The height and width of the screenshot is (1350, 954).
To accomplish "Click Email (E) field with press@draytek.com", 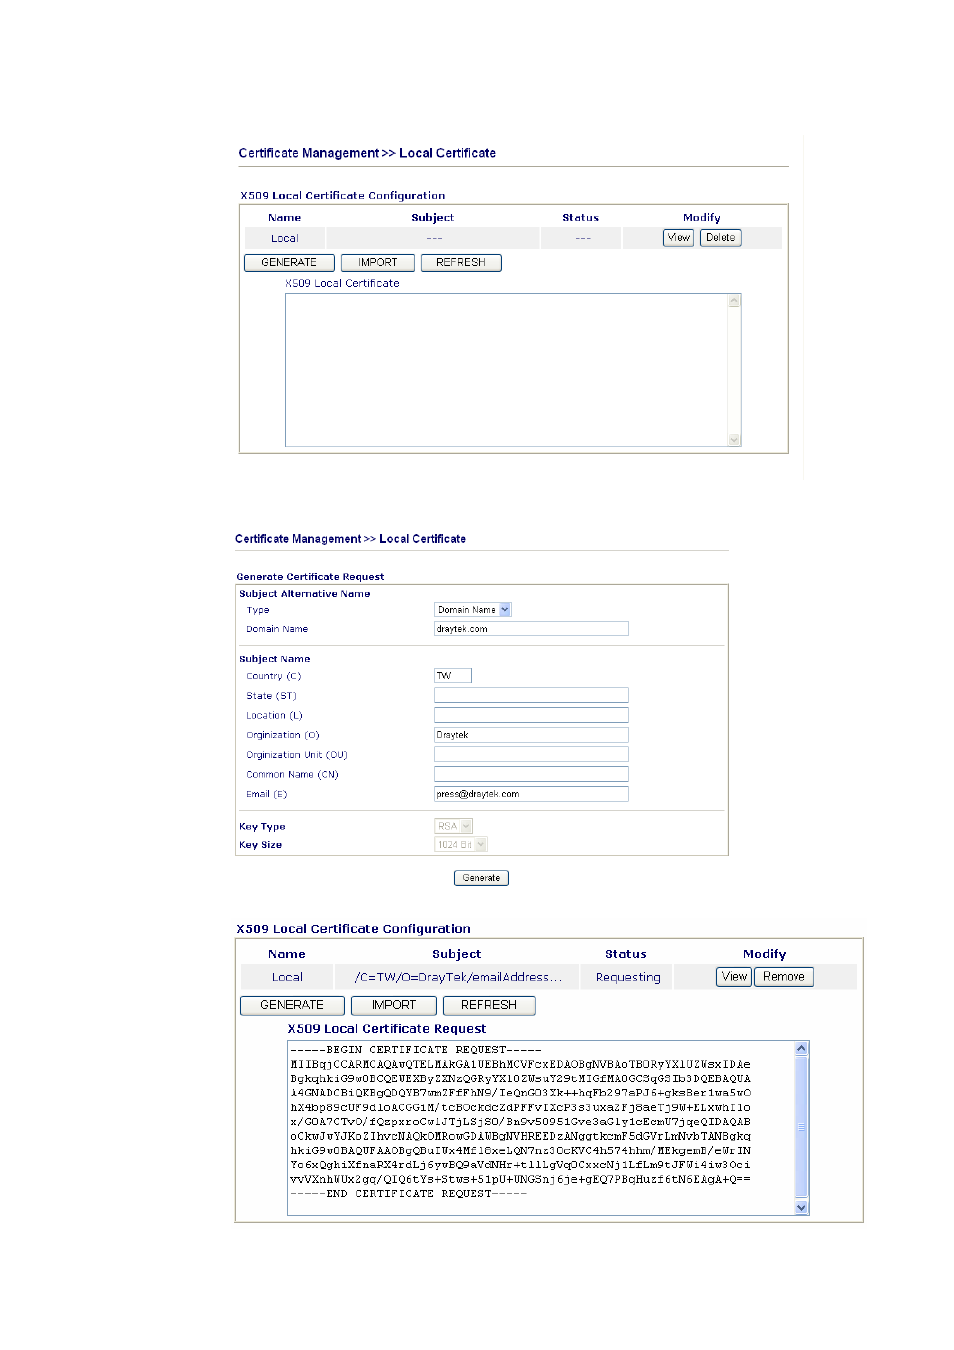I will [531, 794].
